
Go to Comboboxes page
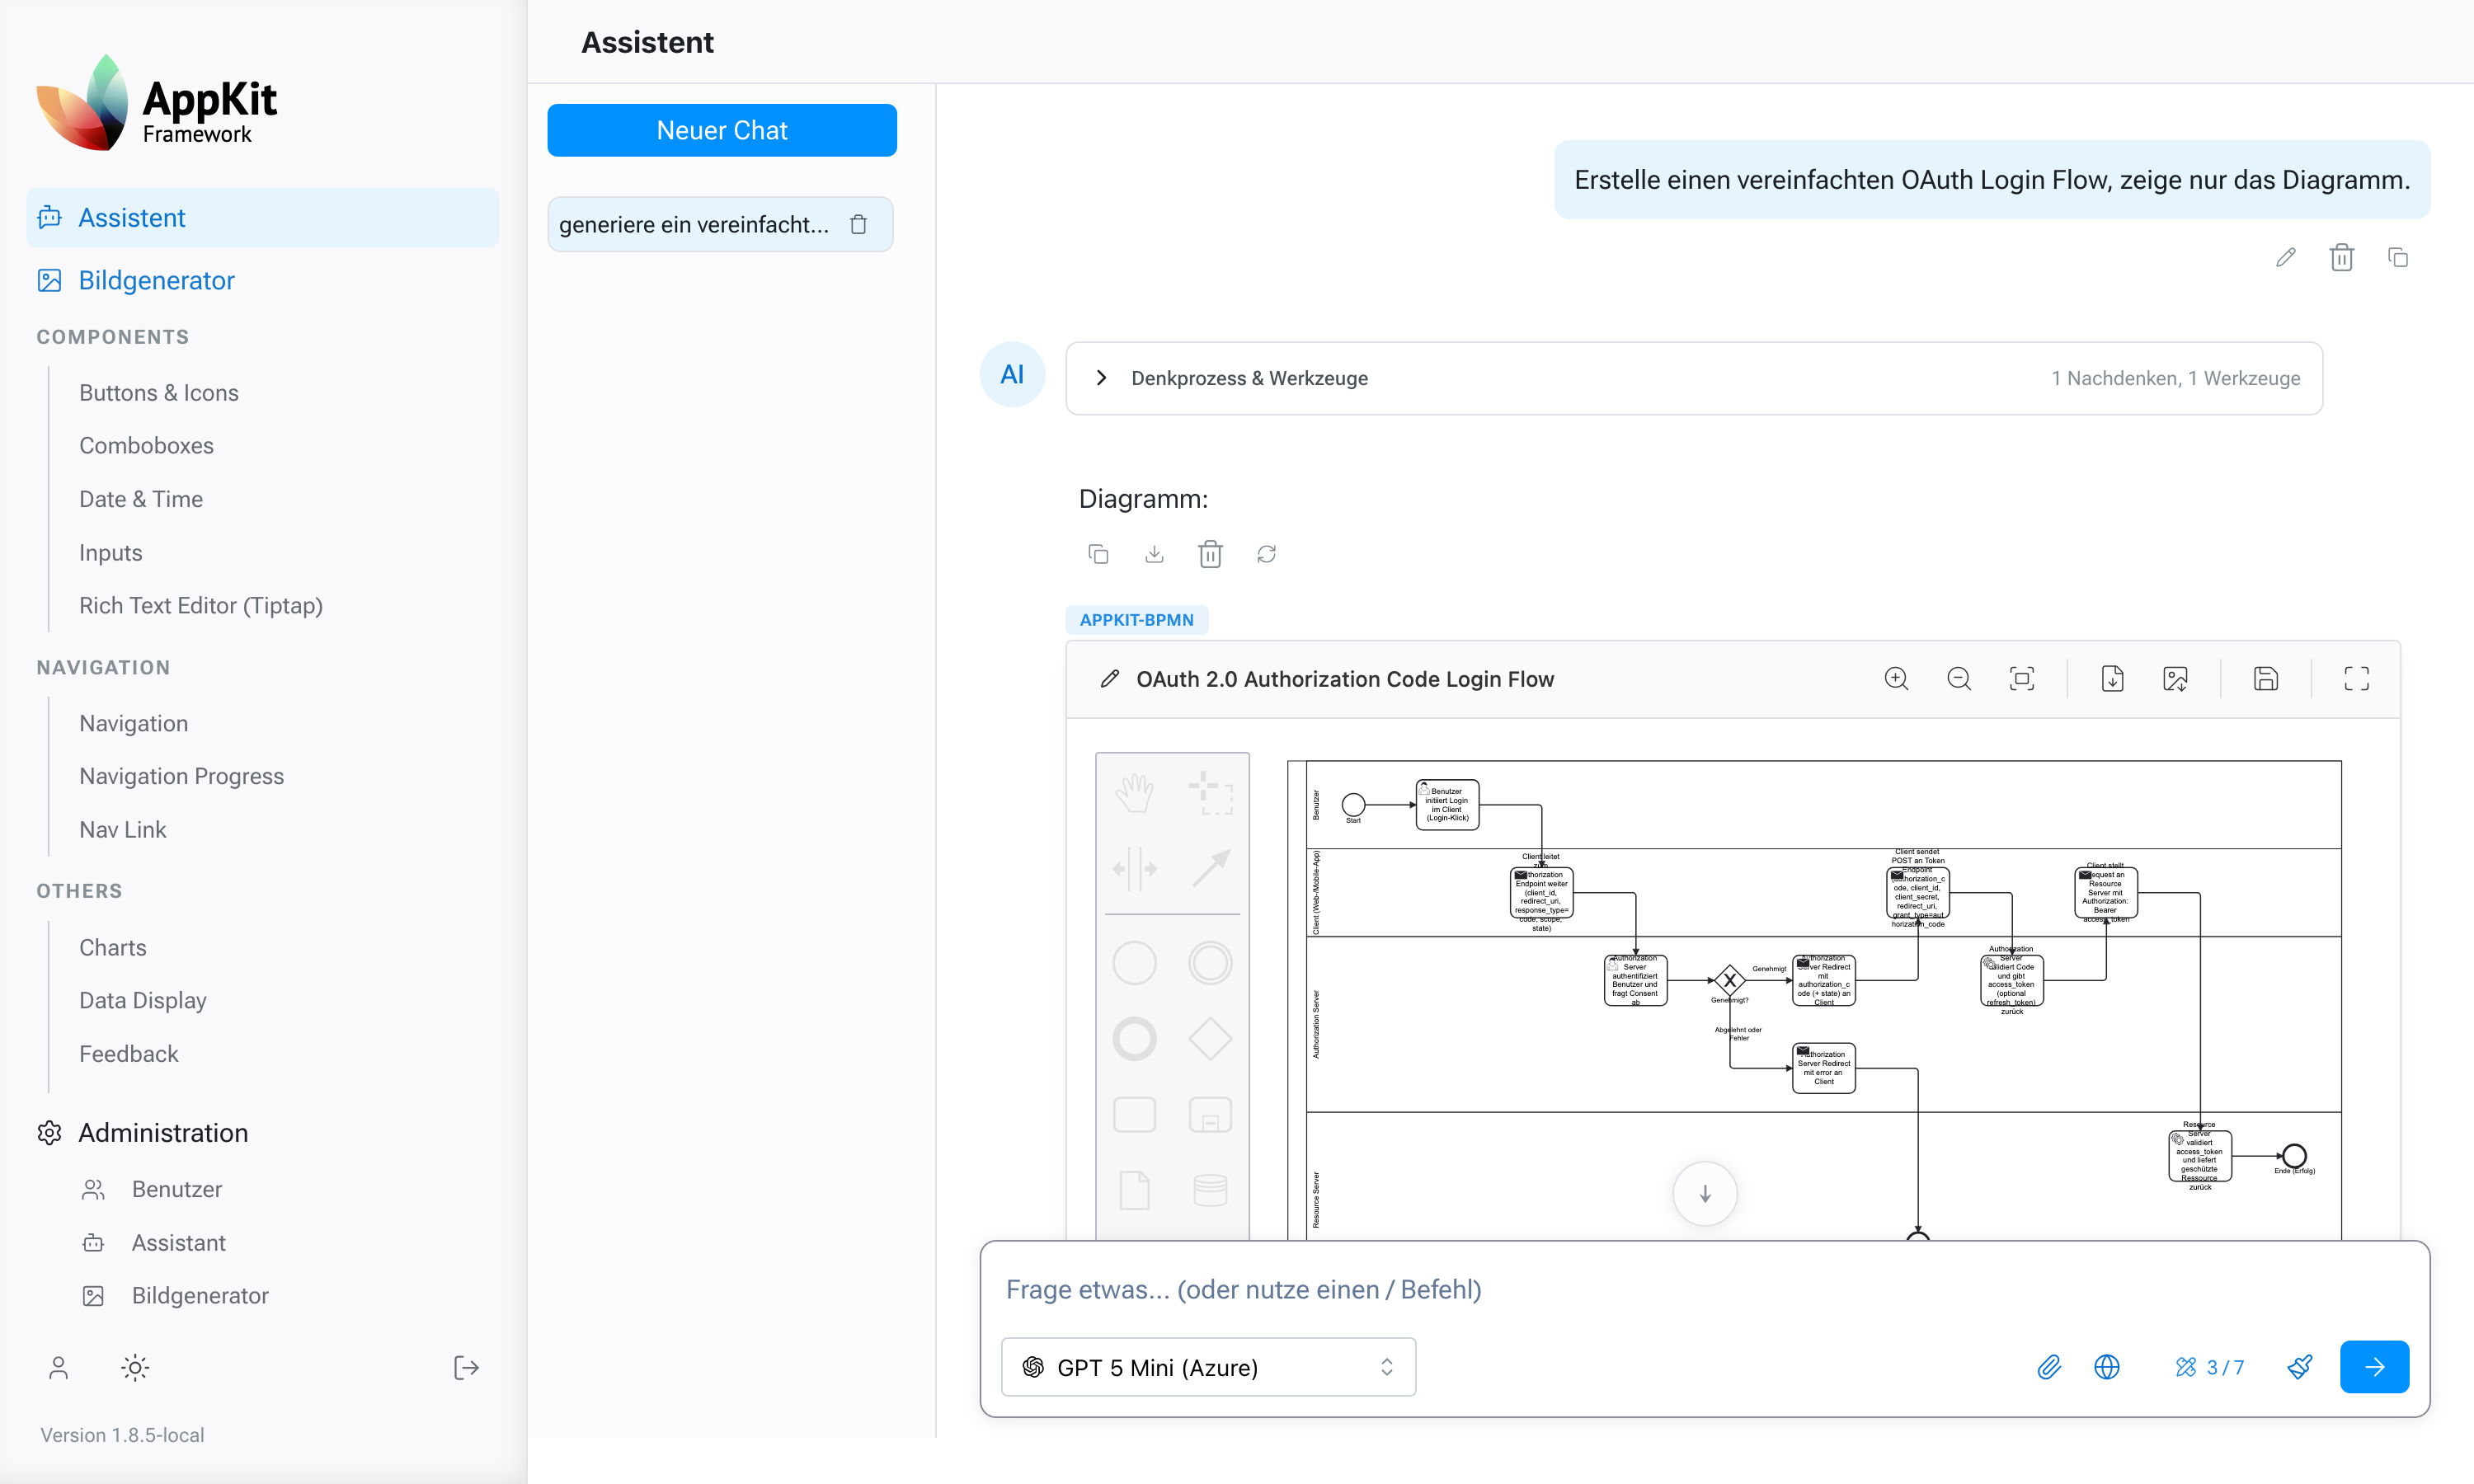coord(146,445)
